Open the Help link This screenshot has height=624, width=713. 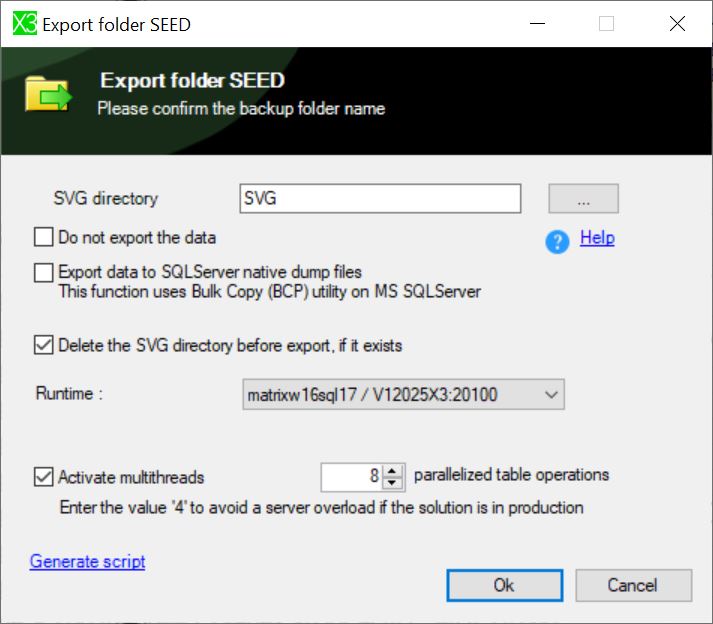click(x=597, y=238)
